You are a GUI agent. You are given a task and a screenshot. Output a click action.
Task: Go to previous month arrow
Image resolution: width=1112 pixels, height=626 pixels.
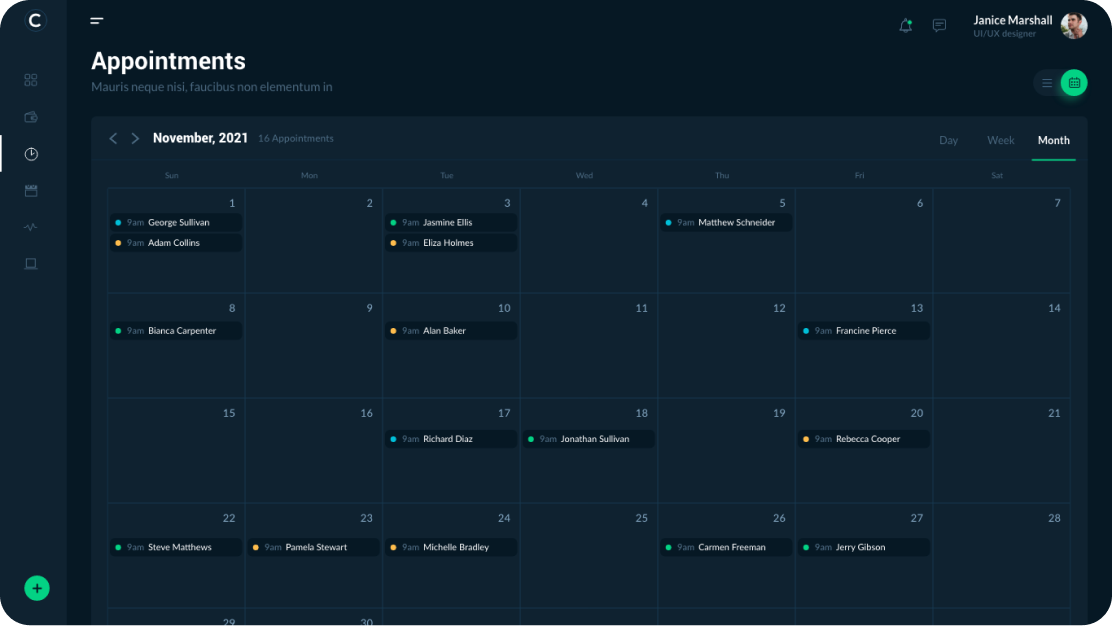(113, 138)
